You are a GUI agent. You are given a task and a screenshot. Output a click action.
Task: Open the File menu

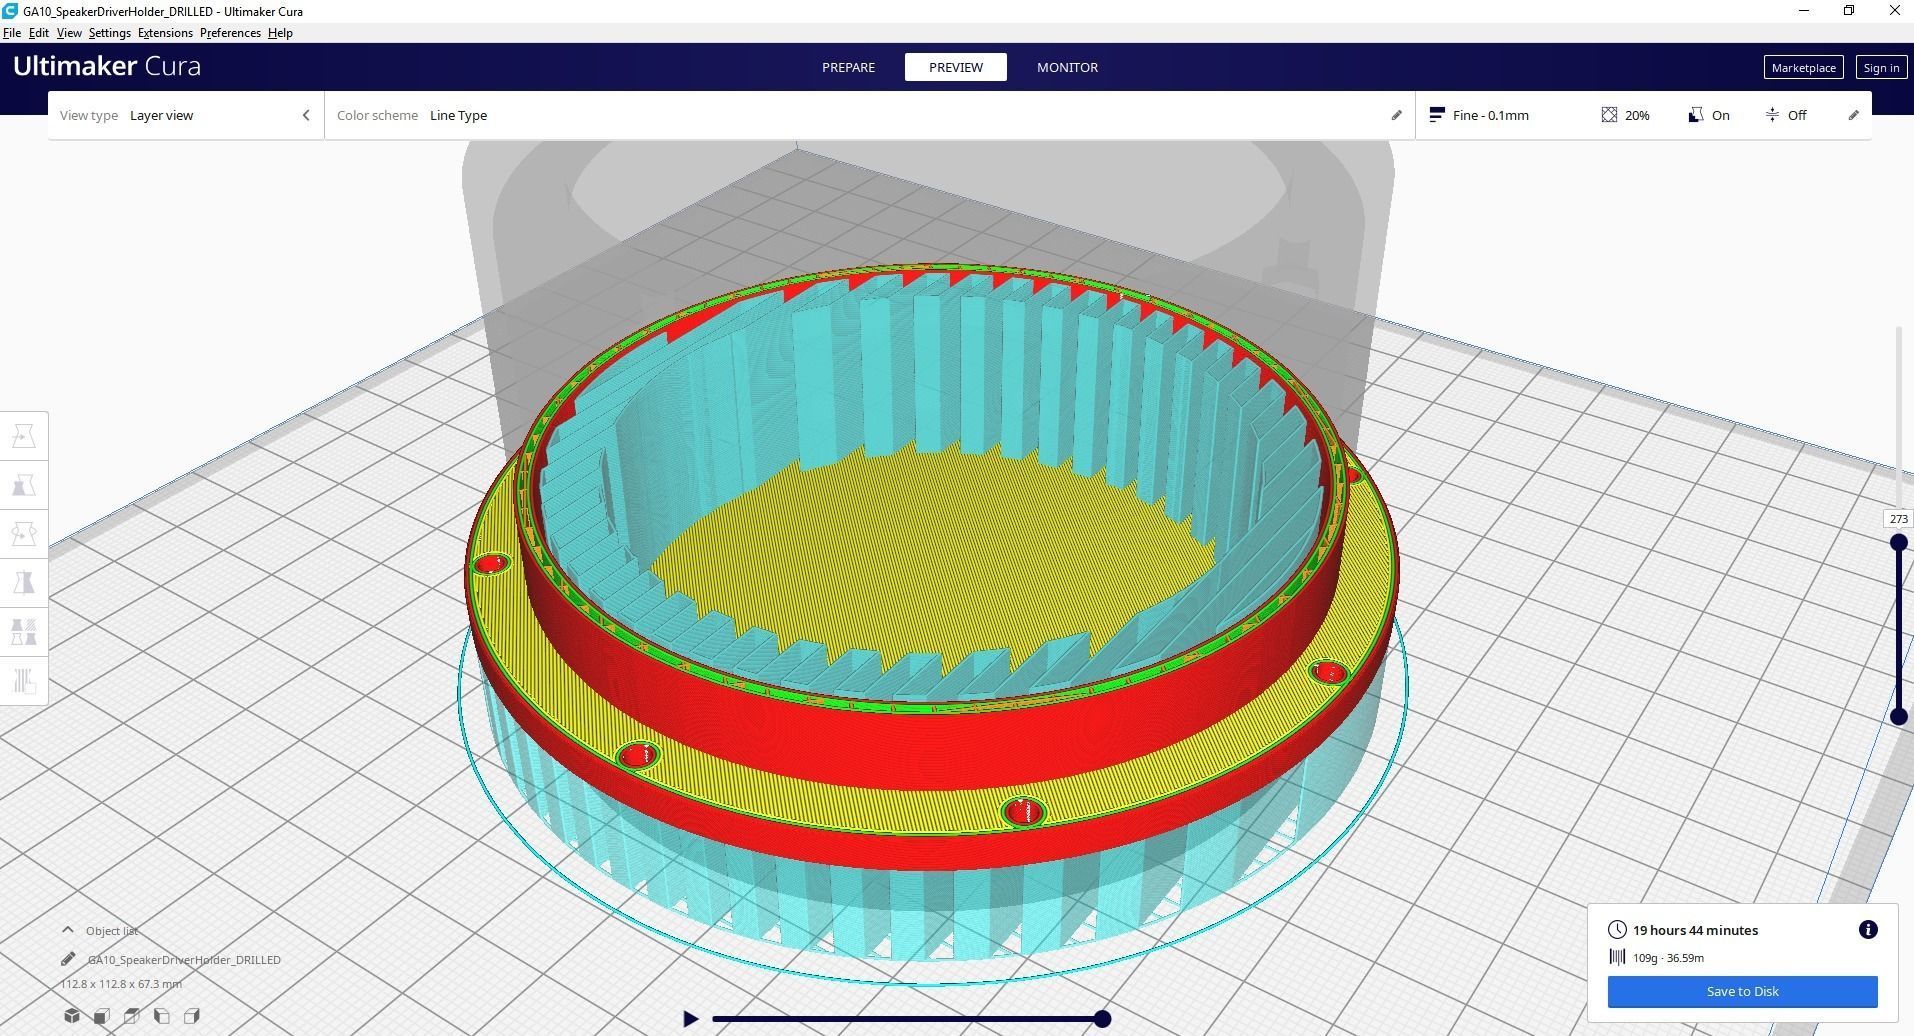tap(12, 33)
